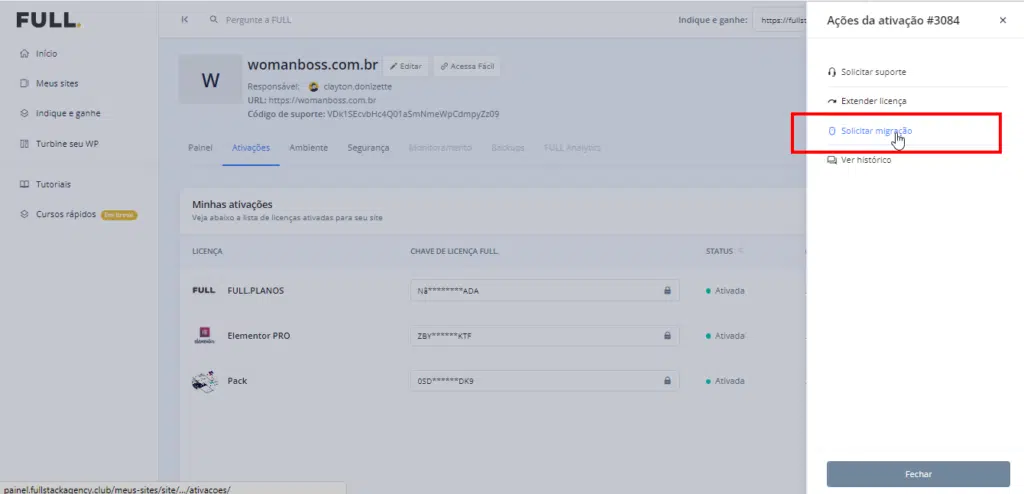Click lock icon in Elementor PRO key field
Viewport: 1024px width, 494px height.
coord(667,336)
